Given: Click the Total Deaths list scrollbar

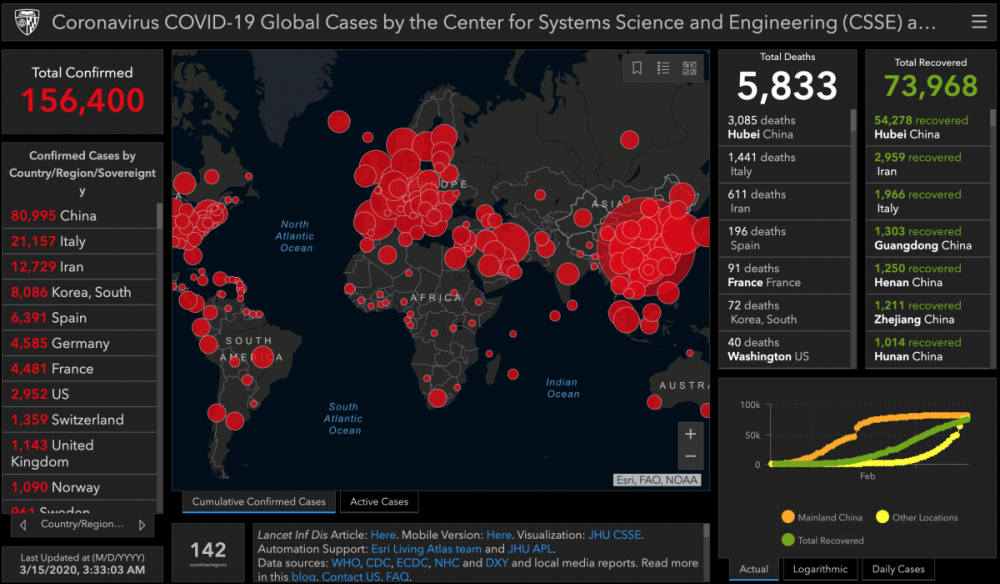Looking at the screenshot, I should tap(853, 239).
